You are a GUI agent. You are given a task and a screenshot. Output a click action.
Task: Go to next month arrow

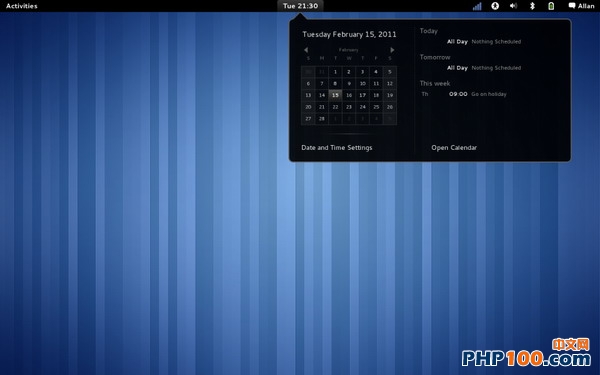(x=392, y=50)
